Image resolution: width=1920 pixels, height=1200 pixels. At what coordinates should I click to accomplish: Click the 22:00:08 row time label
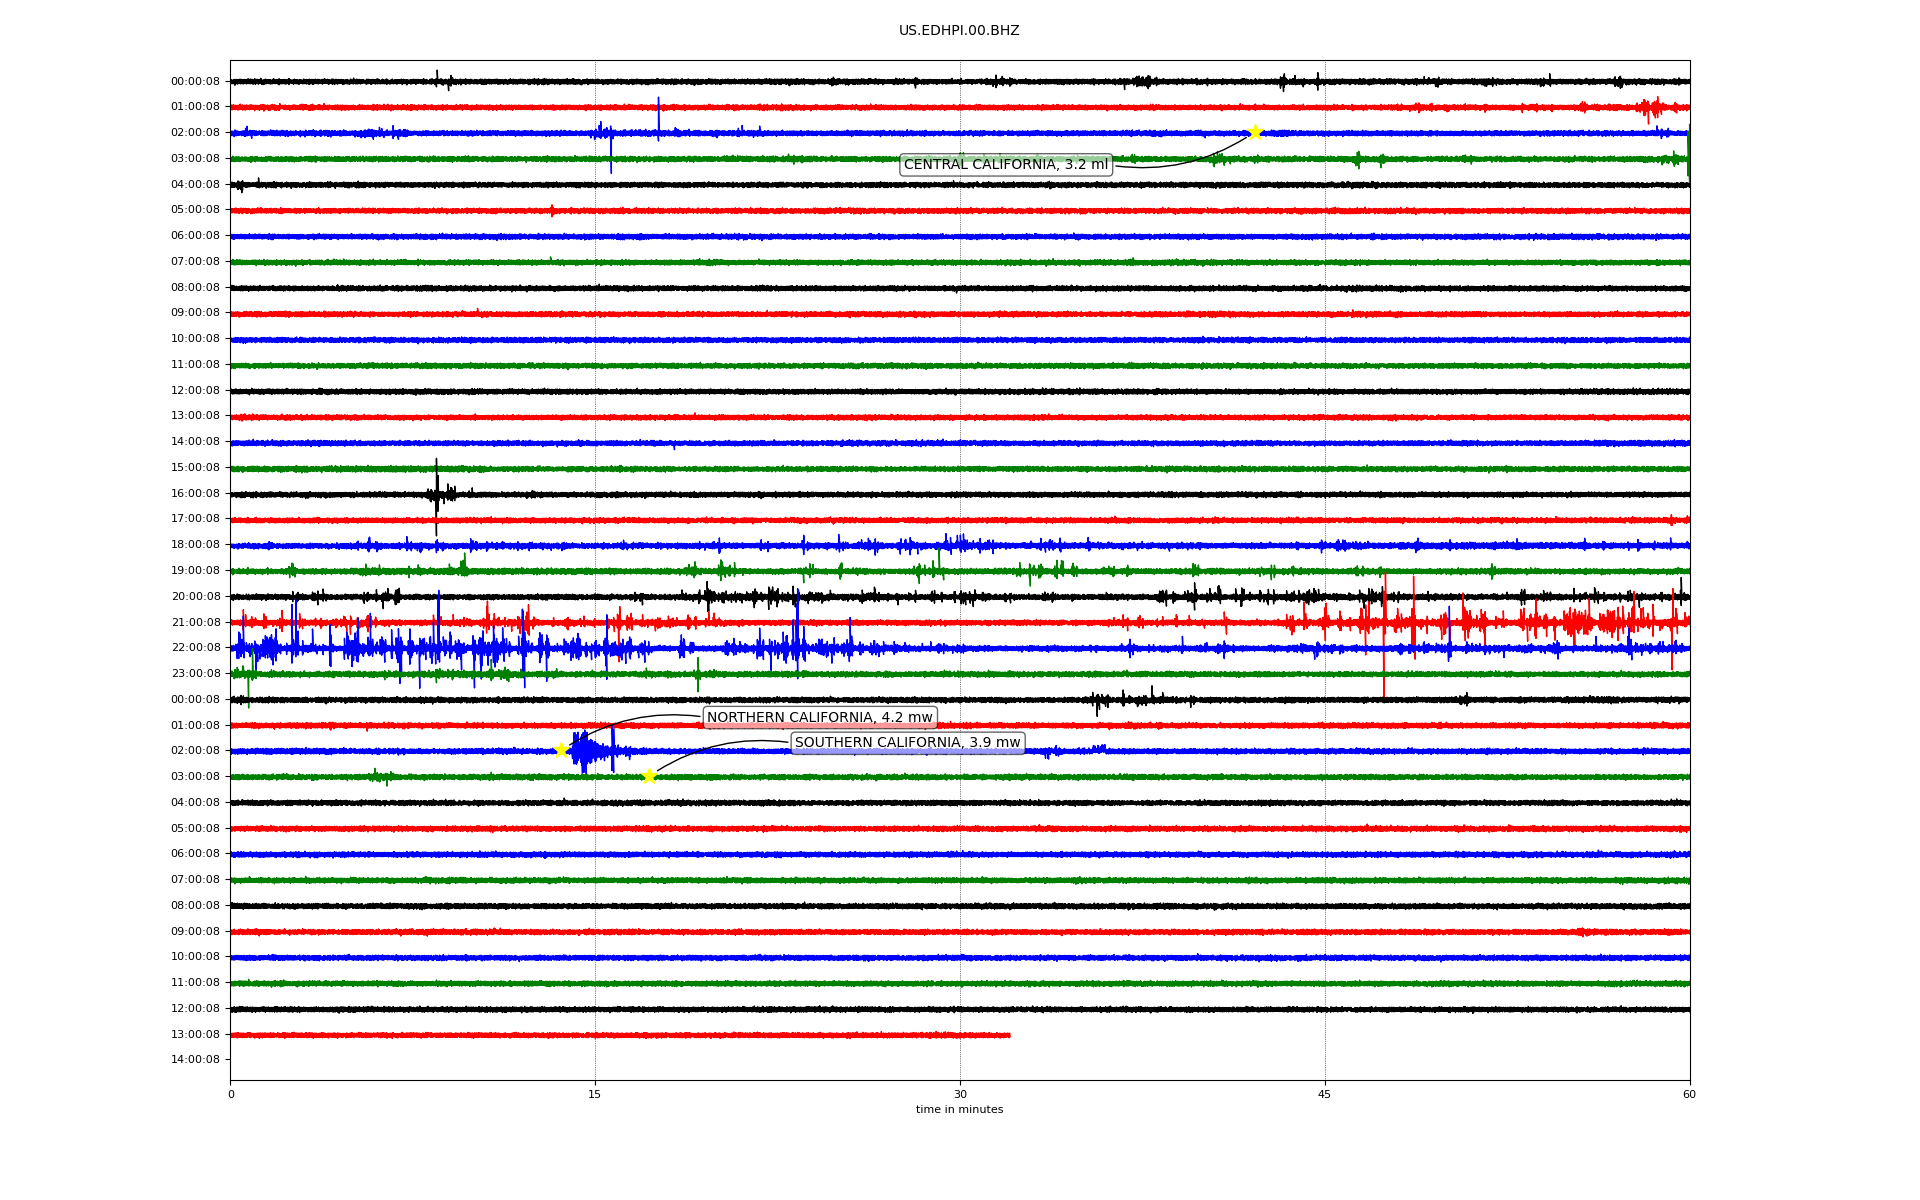pyautogui.click(x=195, y=648)
